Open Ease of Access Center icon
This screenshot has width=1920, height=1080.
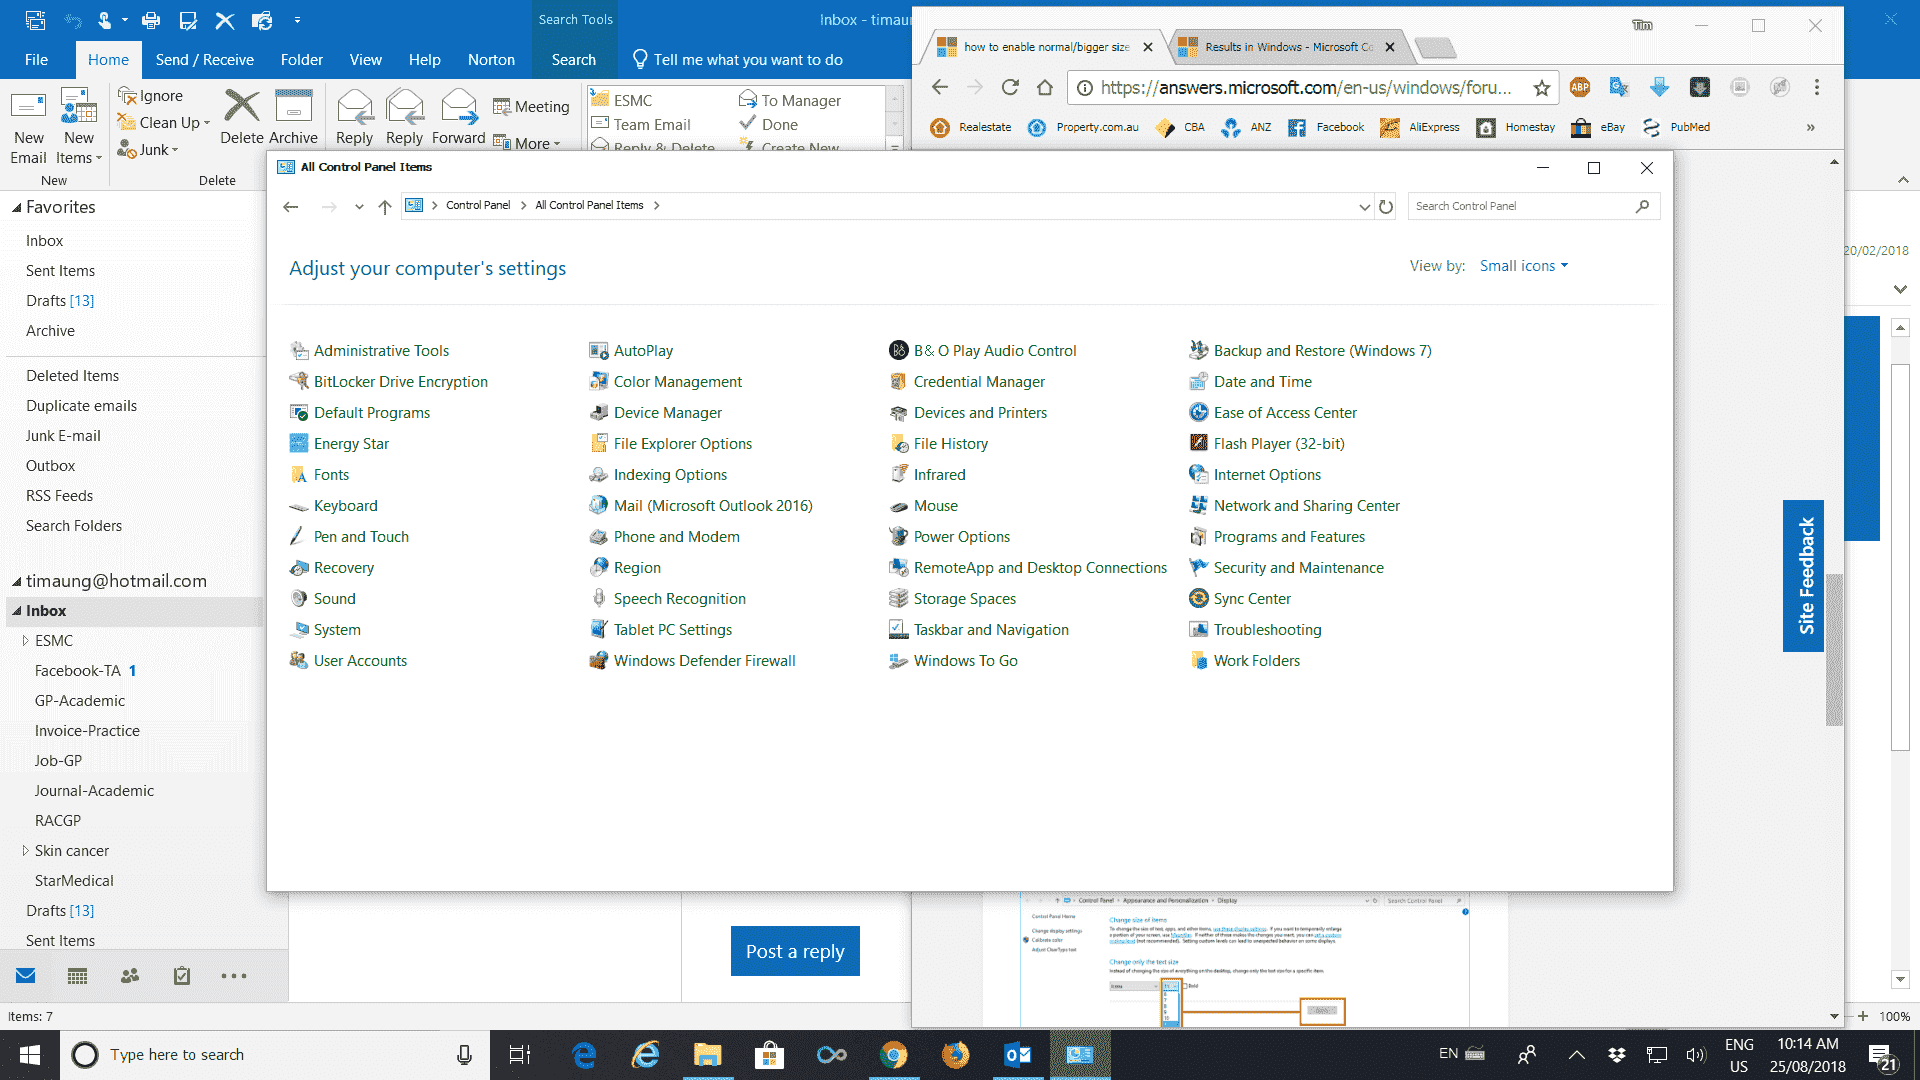tap(1199, 413)
